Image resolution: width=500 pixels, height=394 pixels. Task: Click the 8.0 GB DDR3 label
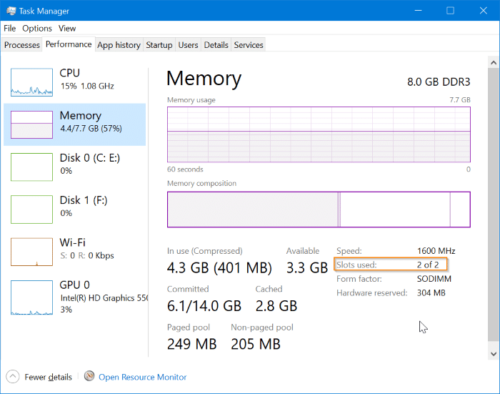pos(438,82)
